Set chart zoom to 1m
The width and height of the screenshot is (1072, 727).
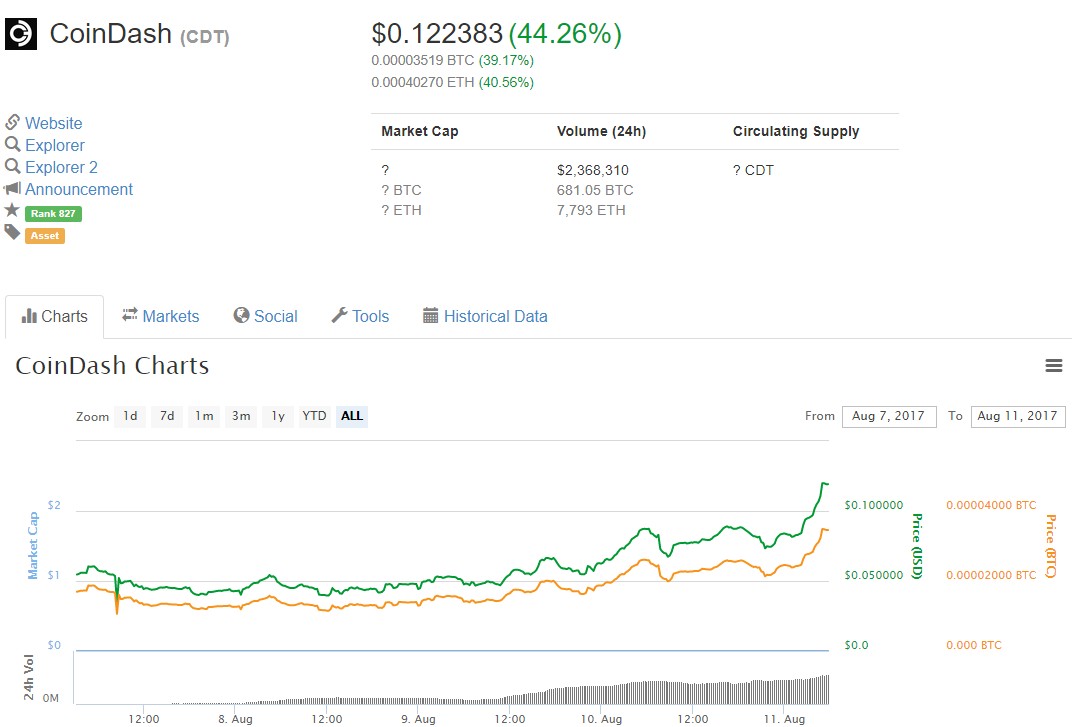204,416
